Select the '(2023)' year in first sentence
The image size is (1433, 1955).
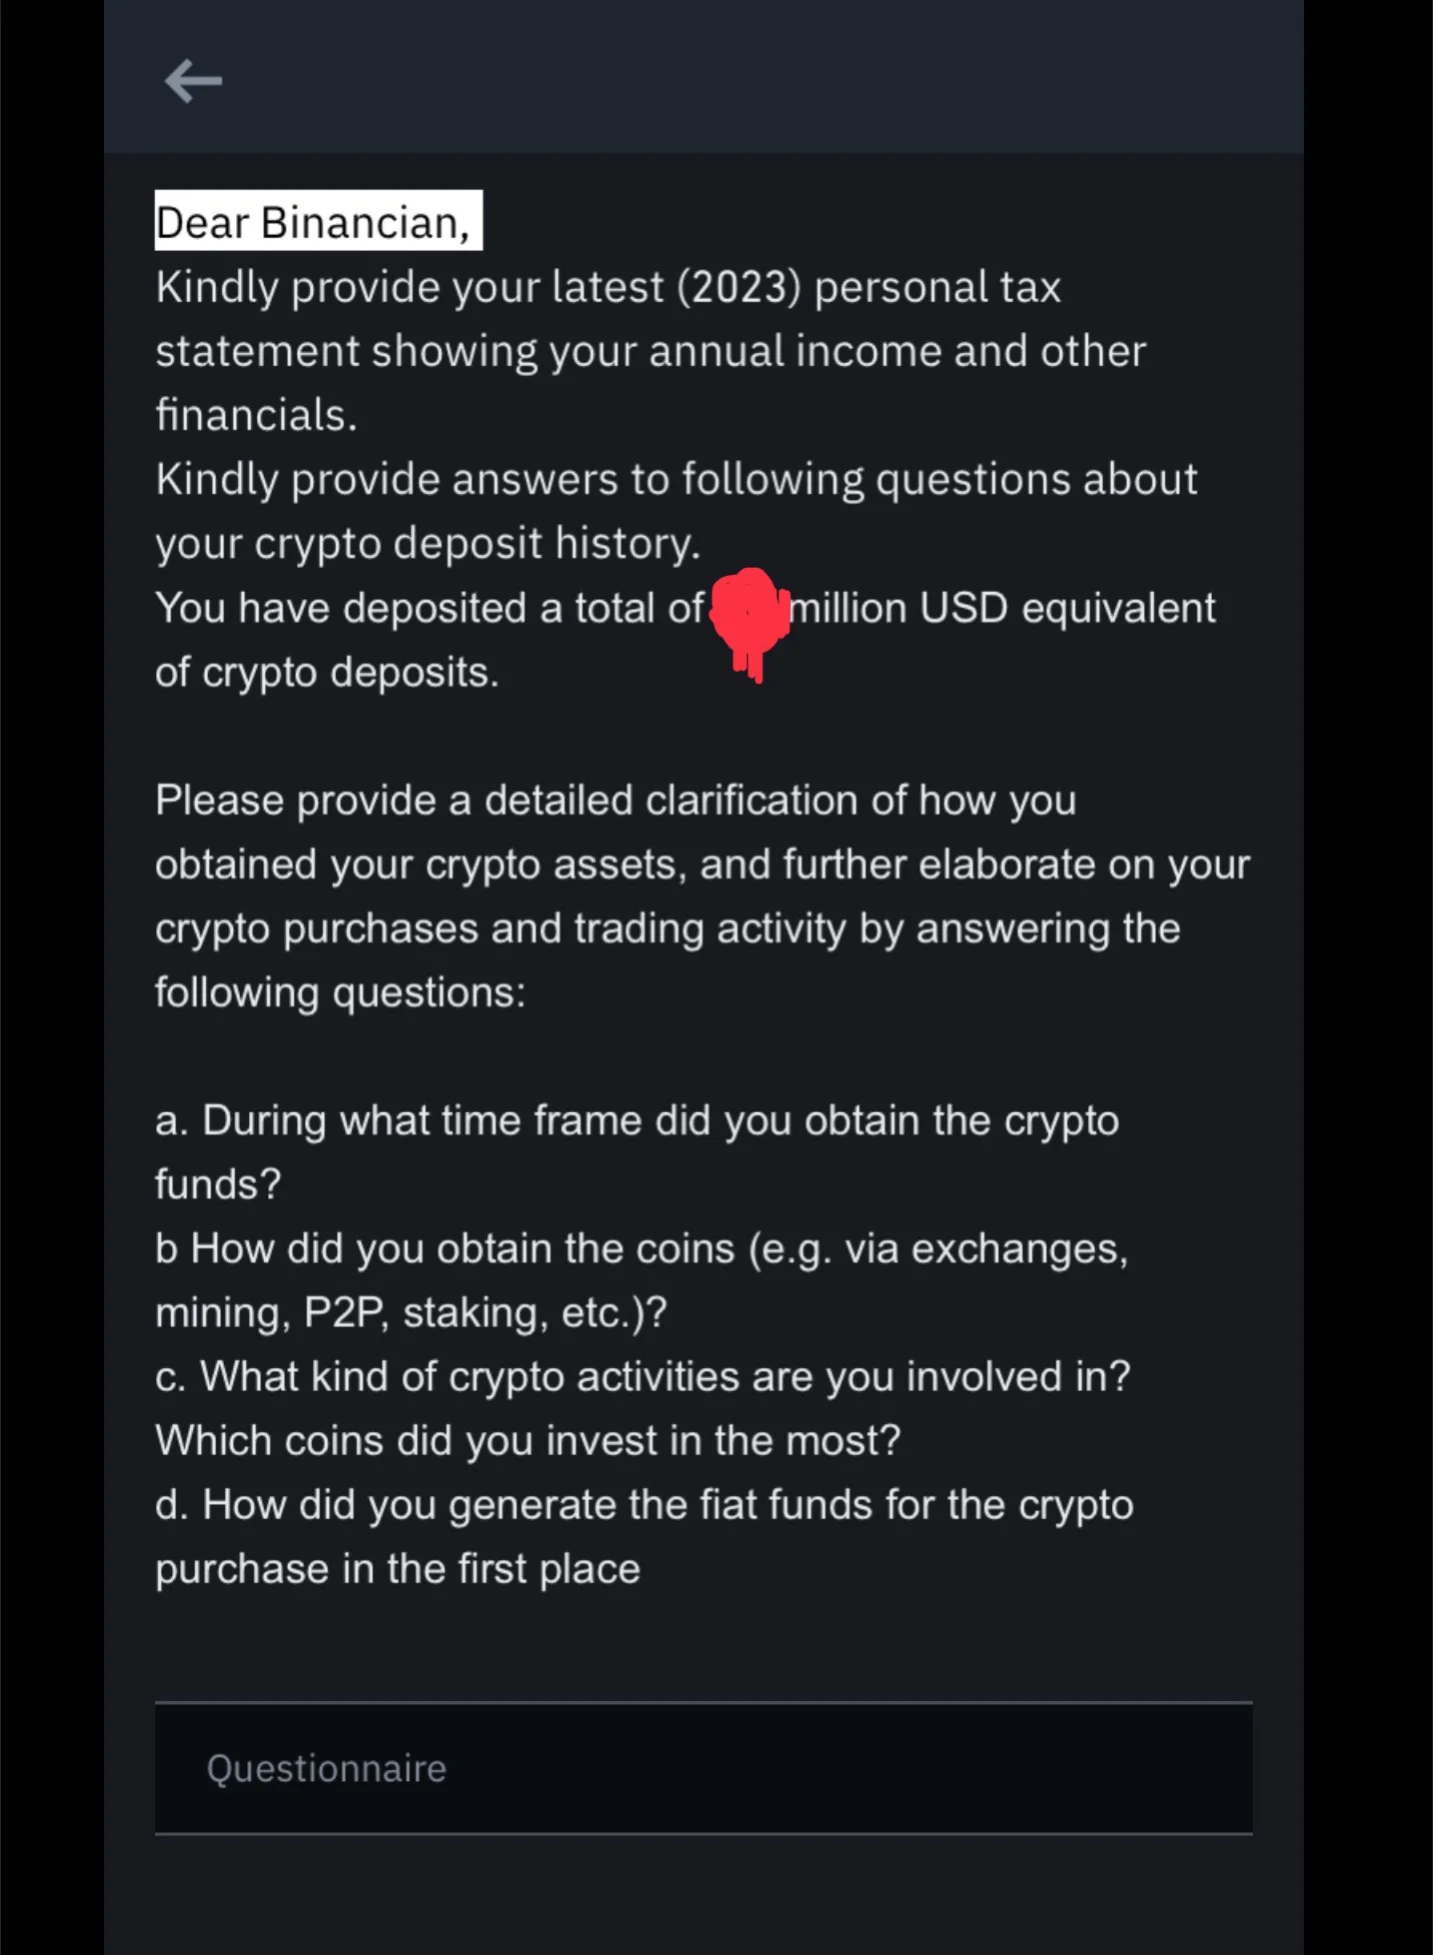pos(739,288)
